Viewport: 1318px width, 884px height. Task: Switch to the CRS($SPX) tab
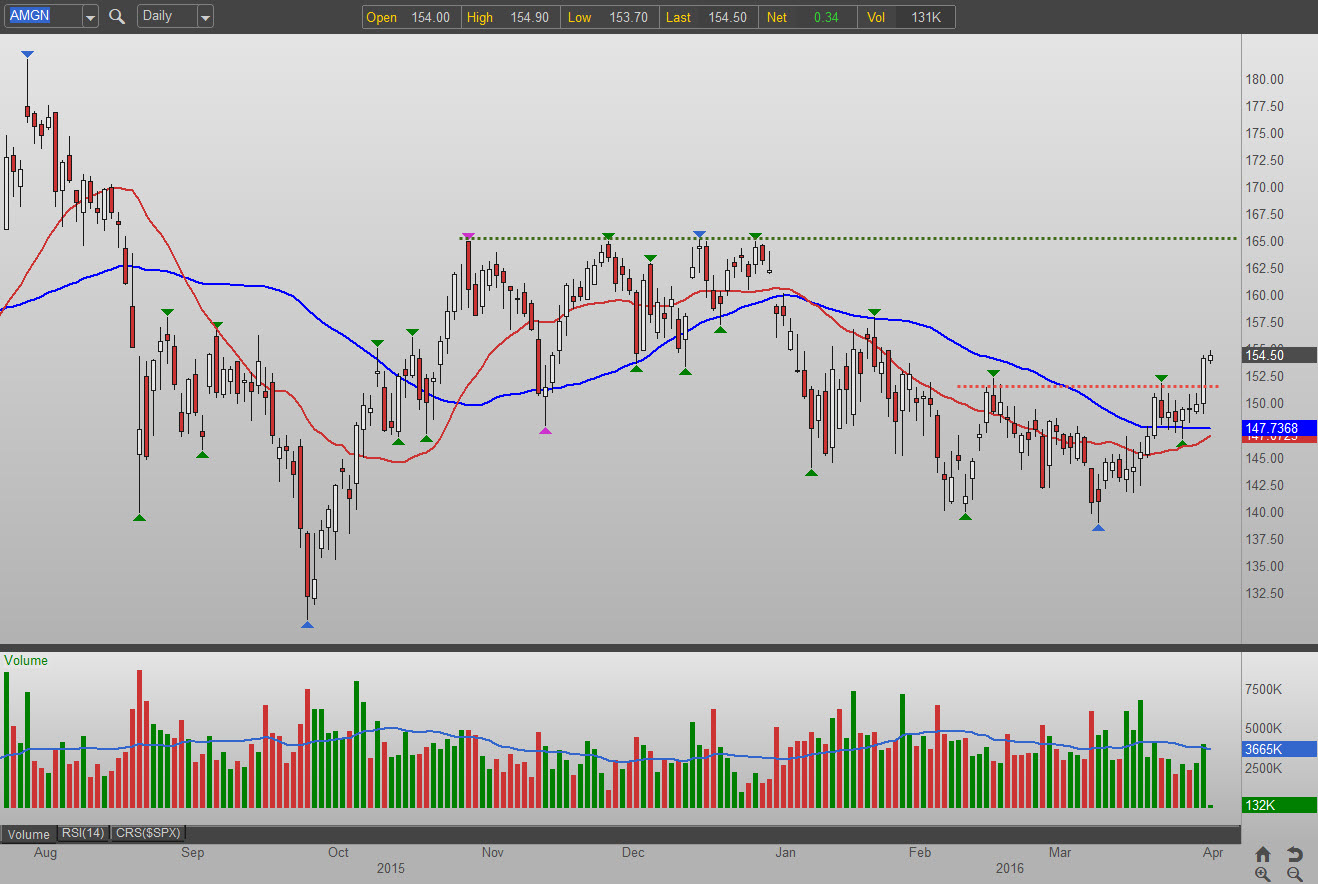(x=148, y=833)
